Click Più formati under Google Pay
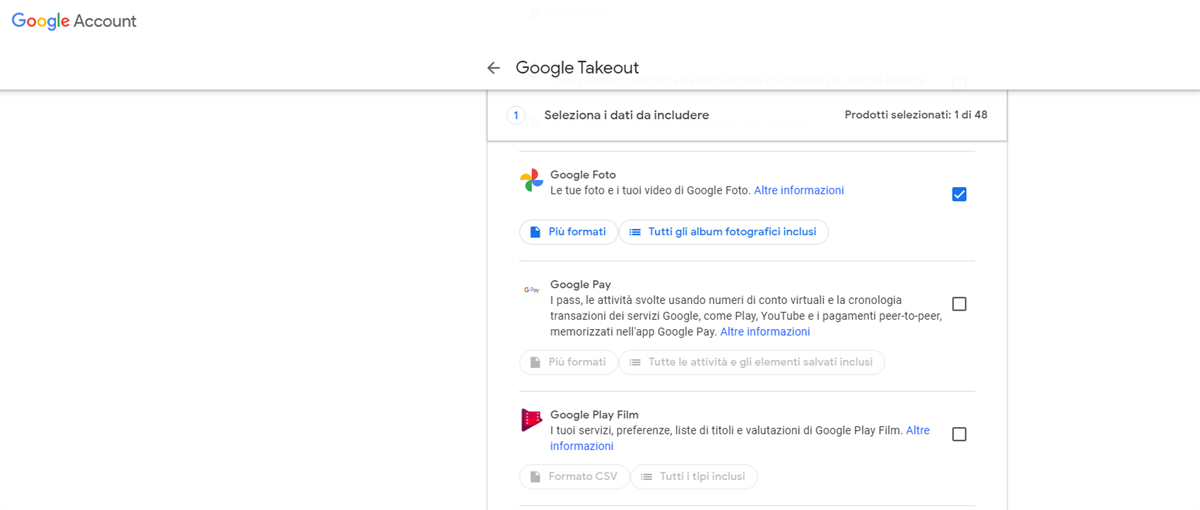 [x=567, y=362]
